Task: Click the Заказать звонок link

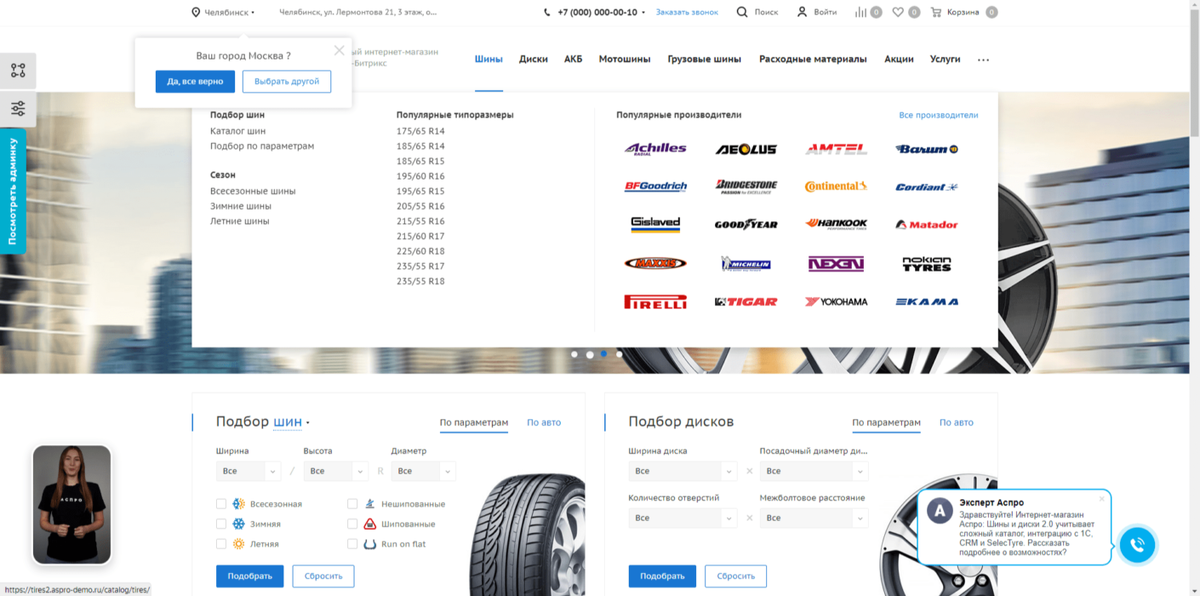Action: [x=687, y=13]
